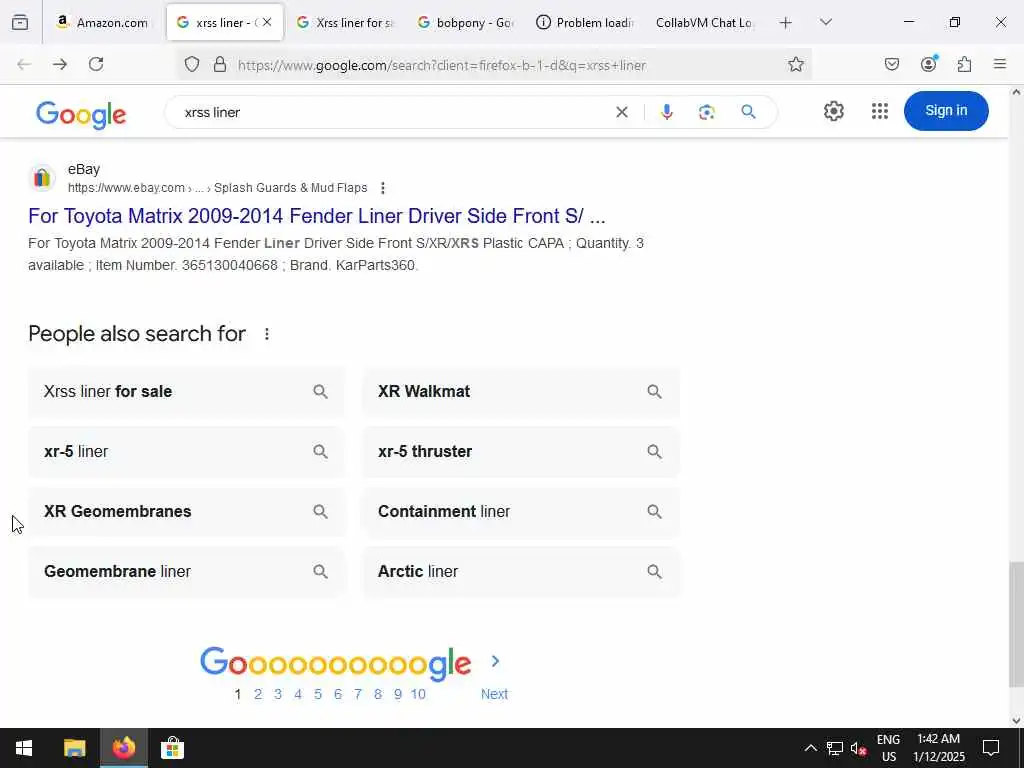
Task: Click the Next results link
Action: click(x=494, y=694)
